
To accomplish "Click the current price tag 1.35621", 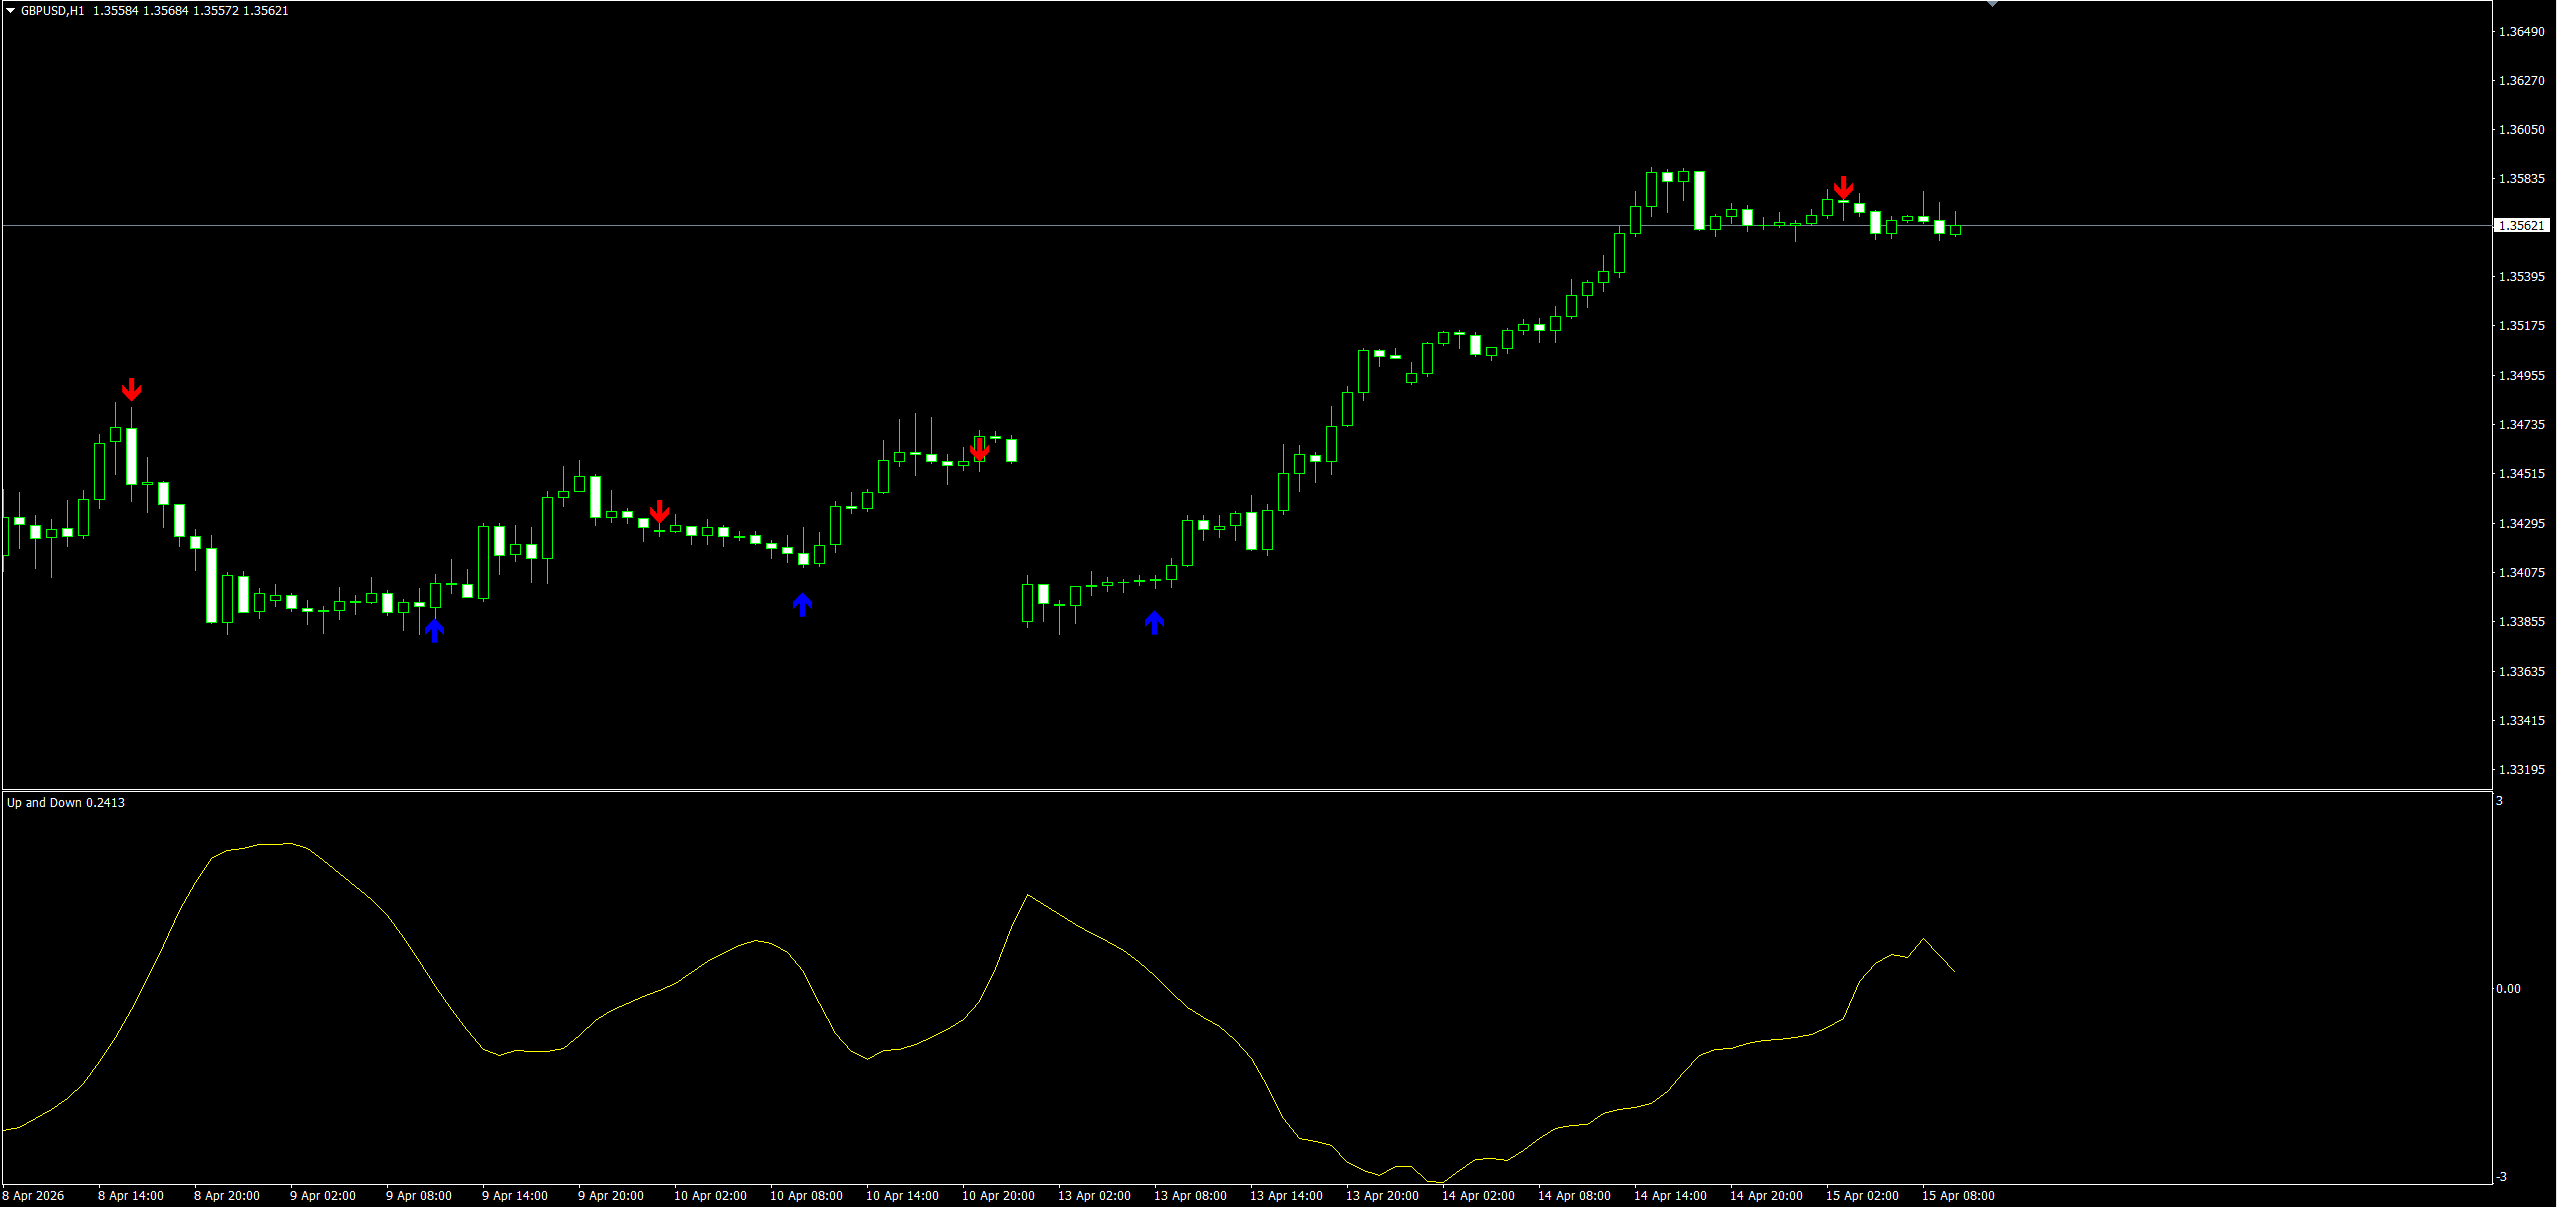I will click(2521, 226).
